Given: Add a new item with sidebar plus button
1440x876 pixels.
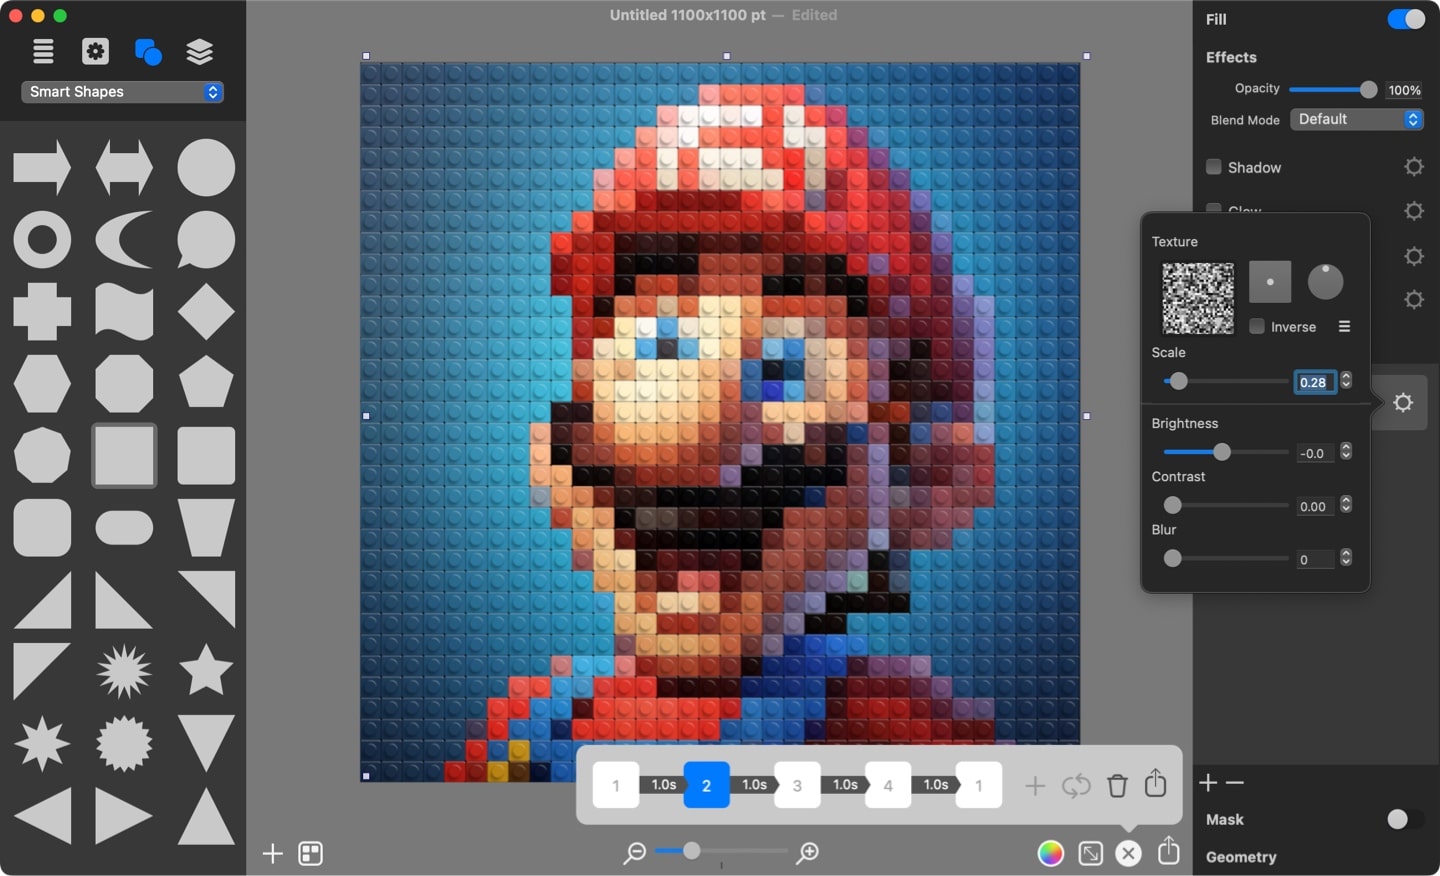Looking at the screenshot, I should click(272, 853).
